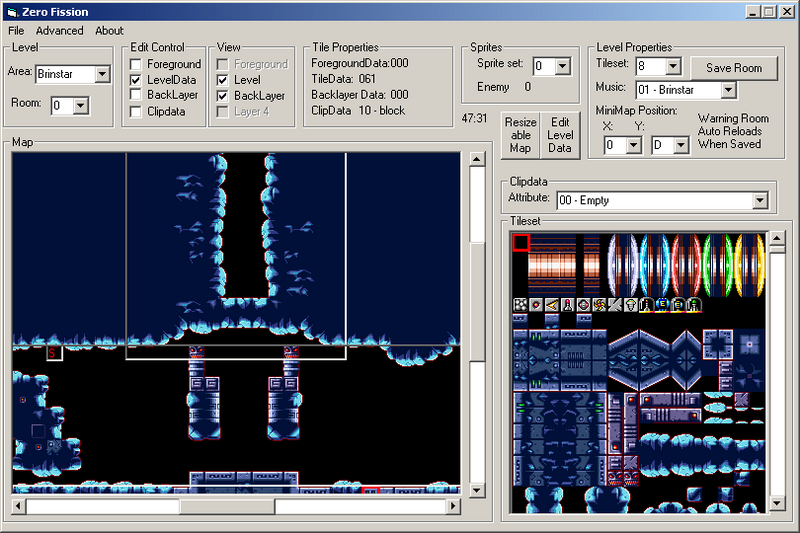800x533 pixels.
Task: Enable Clipdata editing checkbox
Action: click(x=136, y=112)
